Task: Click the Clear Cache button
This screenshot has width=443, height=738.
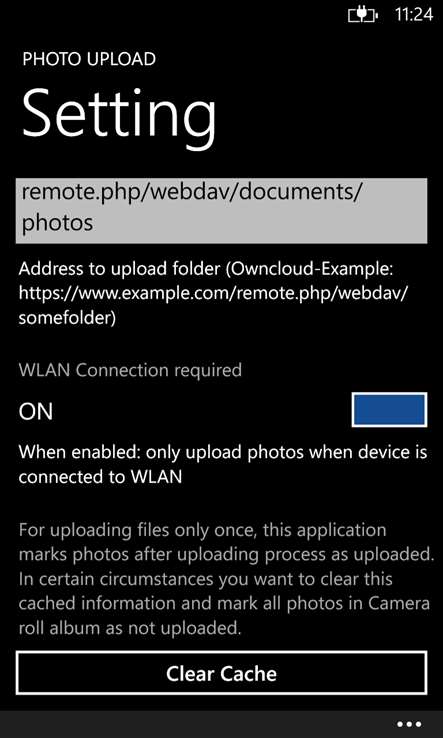Action: 221,673
